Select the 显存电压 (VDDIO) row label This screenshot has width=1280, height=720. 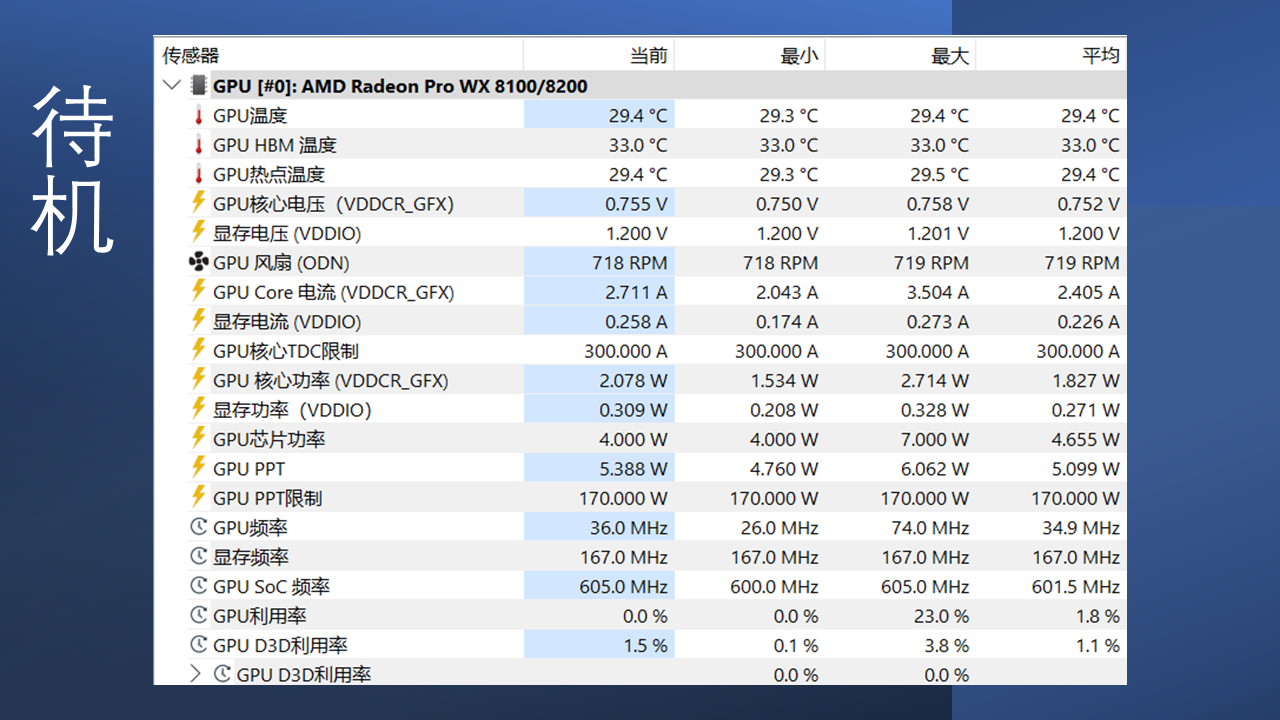click(287, 233)
